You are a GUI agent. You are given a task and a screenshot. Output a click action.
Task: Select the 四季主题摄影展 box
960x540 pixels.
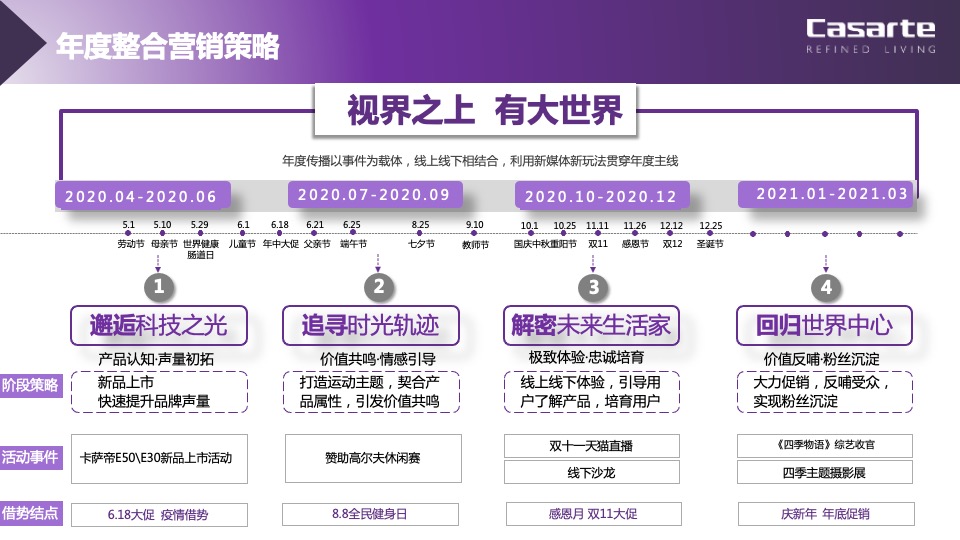pyautogui.click(x=825, y=472)
